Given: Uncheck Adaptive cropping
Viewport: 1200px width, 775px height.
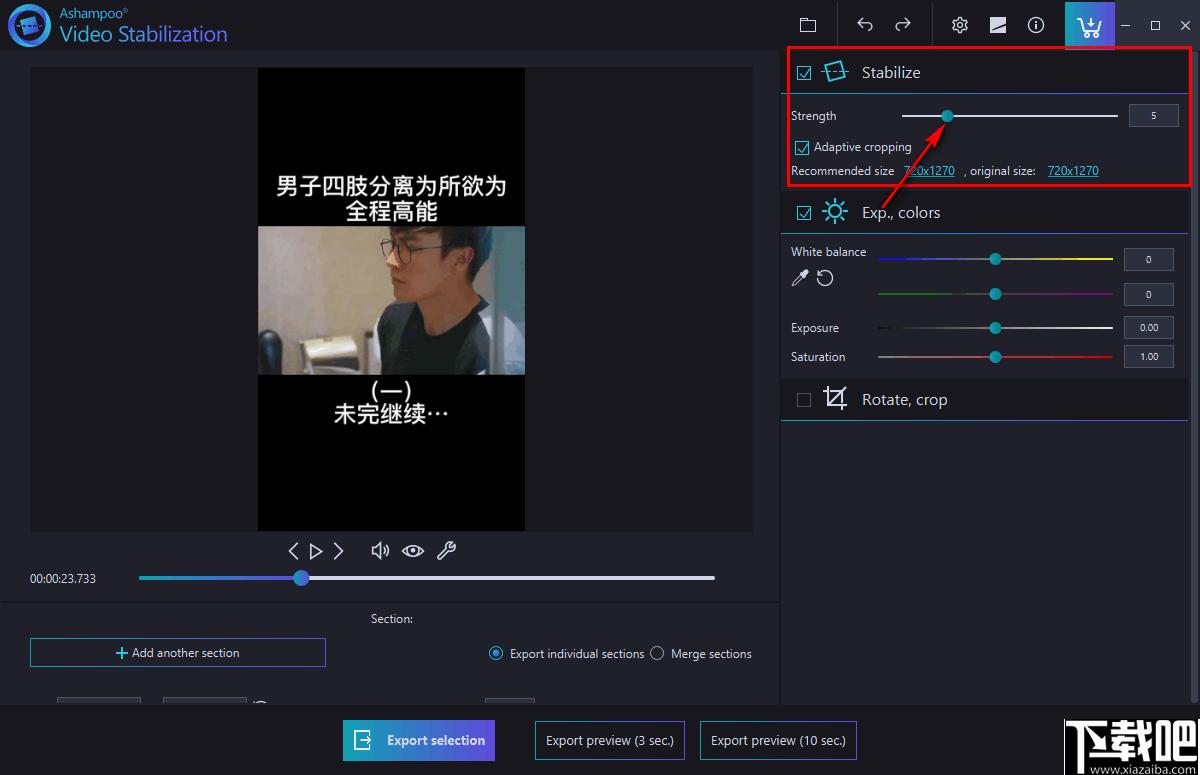Looking at the screenshot, I should tap(802, 147).
